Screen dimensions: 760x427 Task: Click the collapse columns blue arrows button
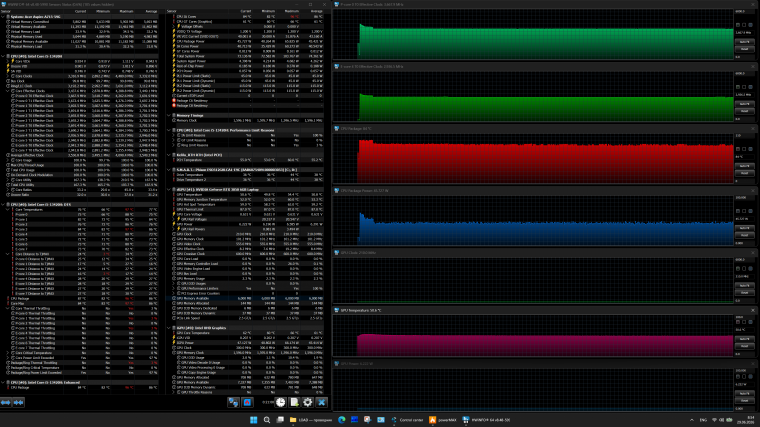[x=18, y=402]
